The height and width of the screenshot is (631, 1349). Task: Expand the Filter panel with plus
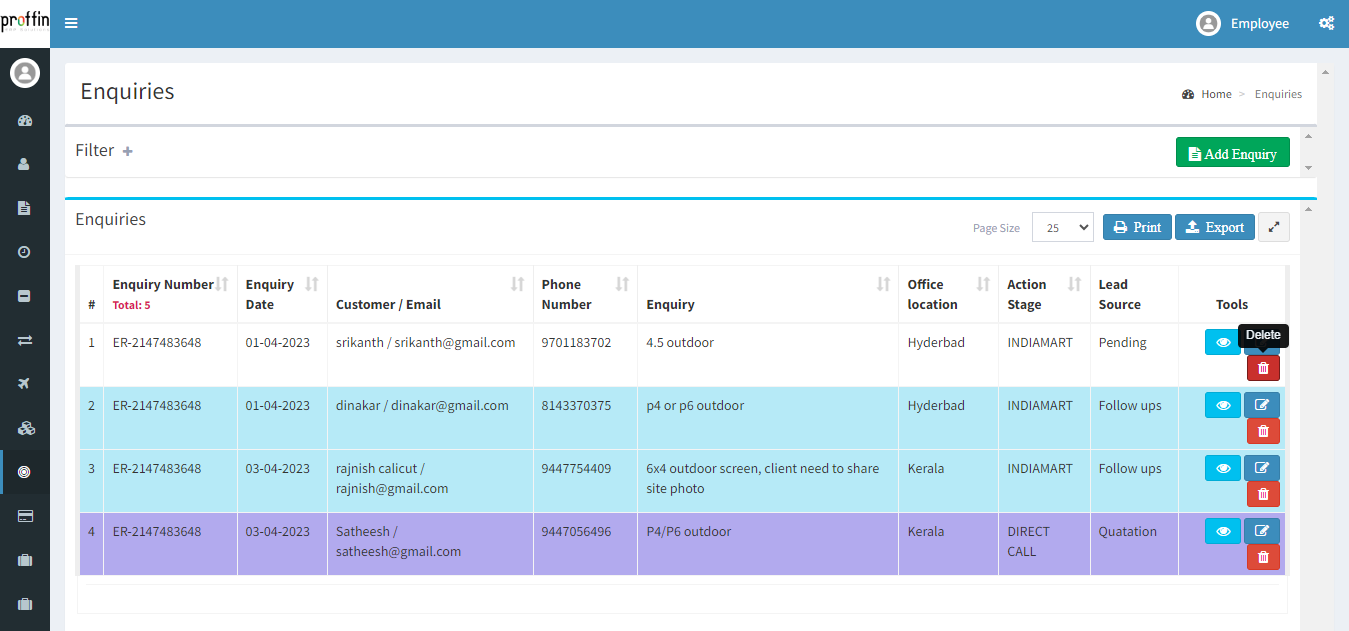[x=128, y=151]
